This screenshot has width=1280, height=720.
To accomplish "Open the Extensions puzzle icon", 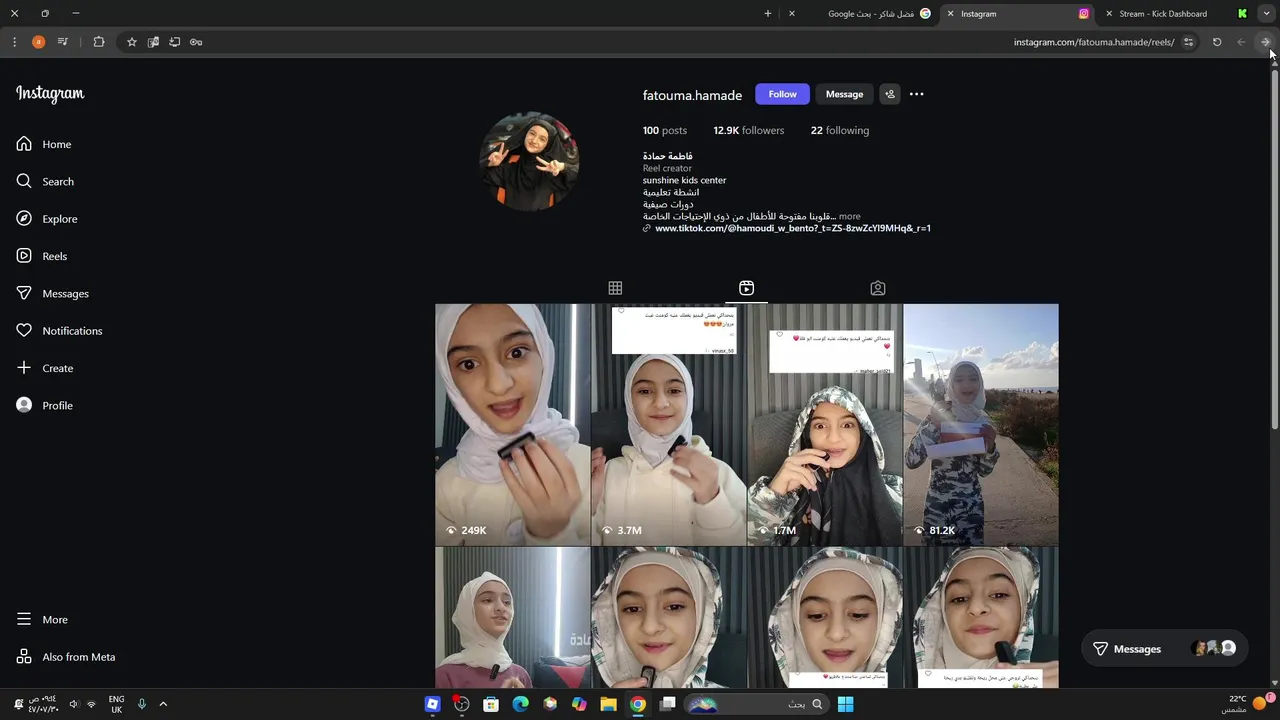I will coord(99,42).
